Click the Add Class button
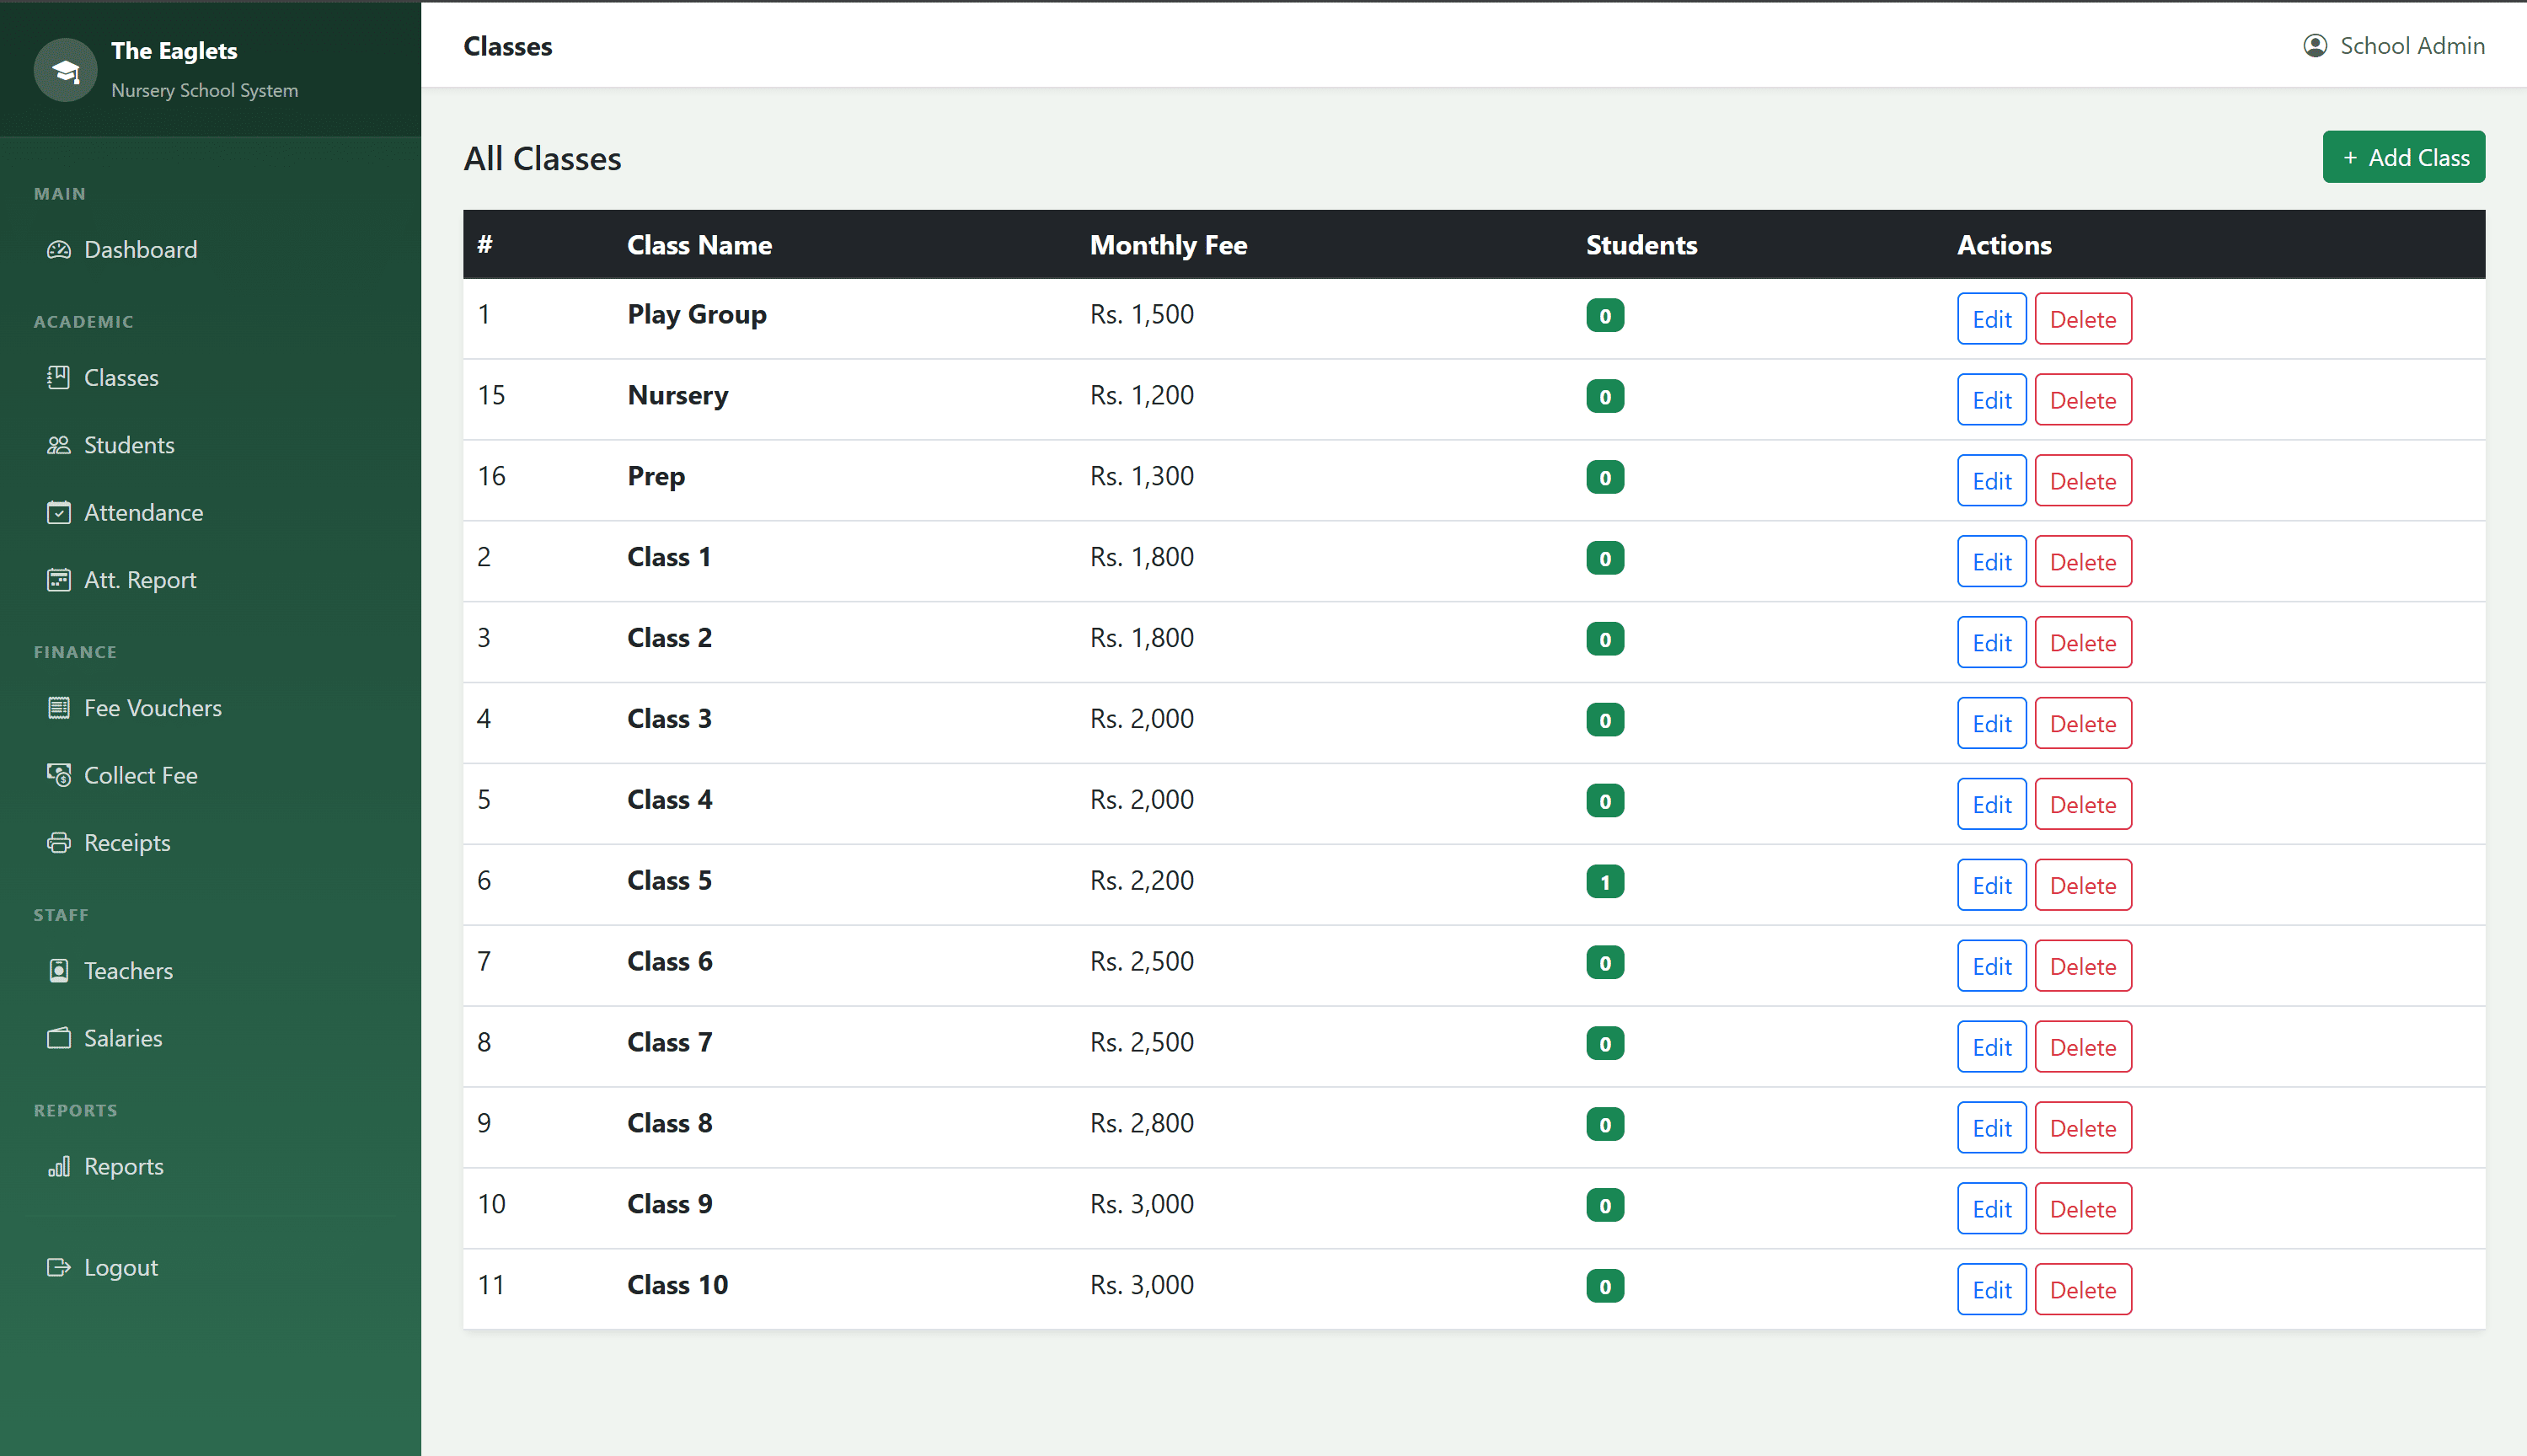 coord(2403,157)
